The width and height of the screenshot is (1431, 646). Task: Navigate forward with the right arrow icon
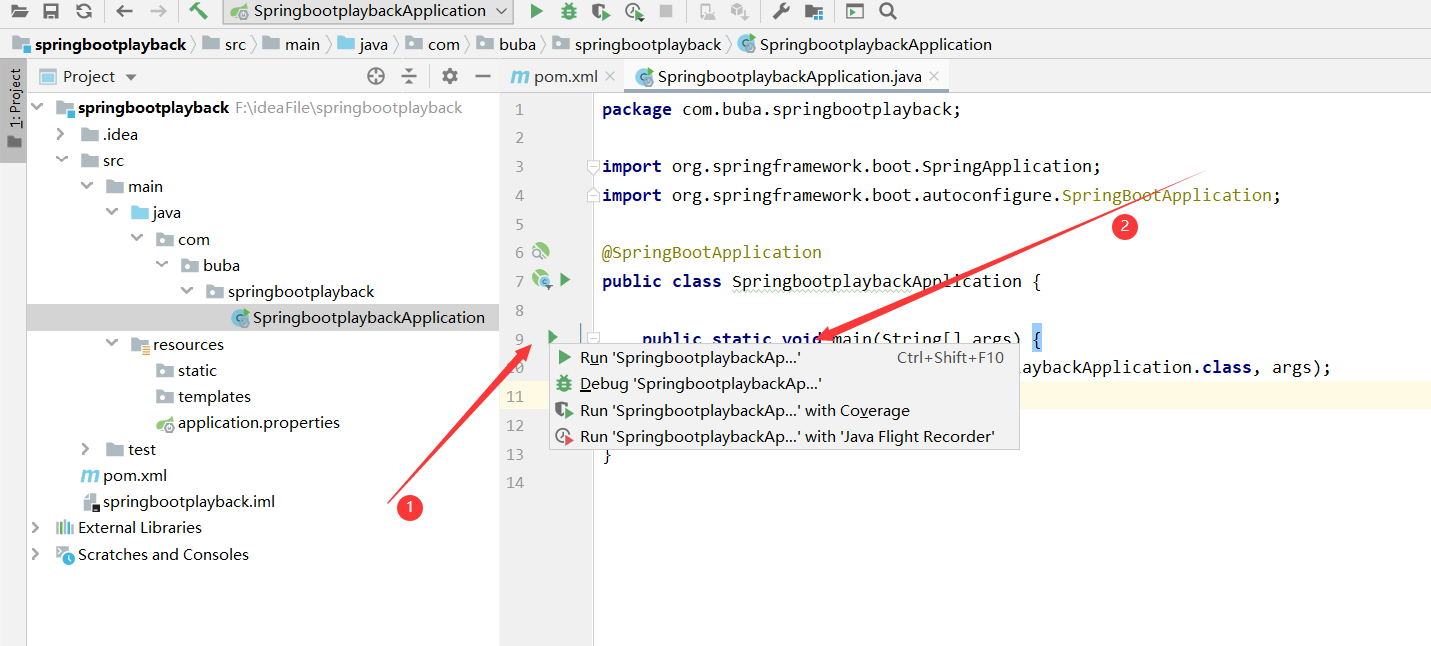click(157, 11)
